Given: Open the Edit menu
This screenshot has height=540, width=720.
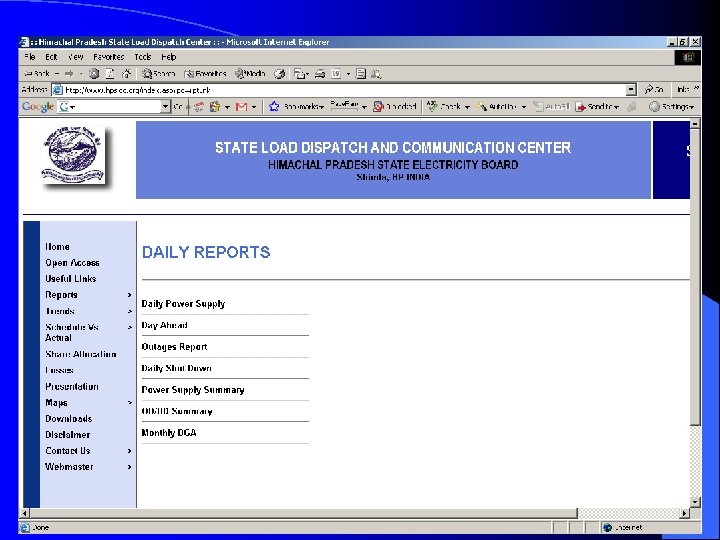Looking at the screenshot, I should 51,57.
